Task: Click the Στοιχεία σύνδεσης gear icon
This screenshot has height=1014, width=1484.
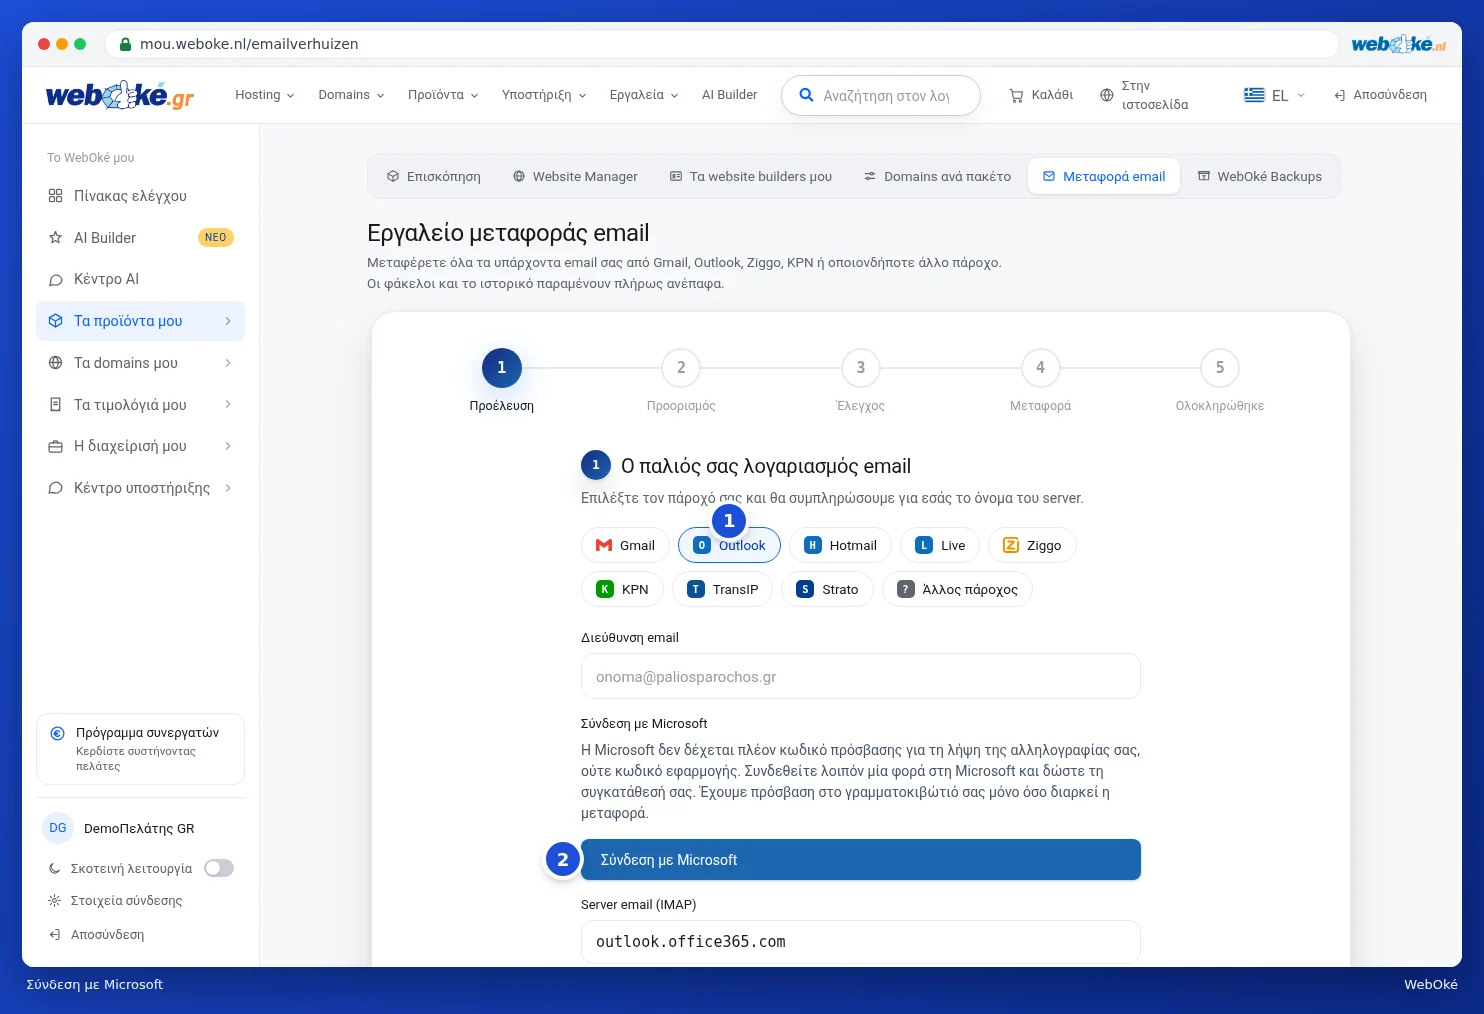Action: click(55, 901)
